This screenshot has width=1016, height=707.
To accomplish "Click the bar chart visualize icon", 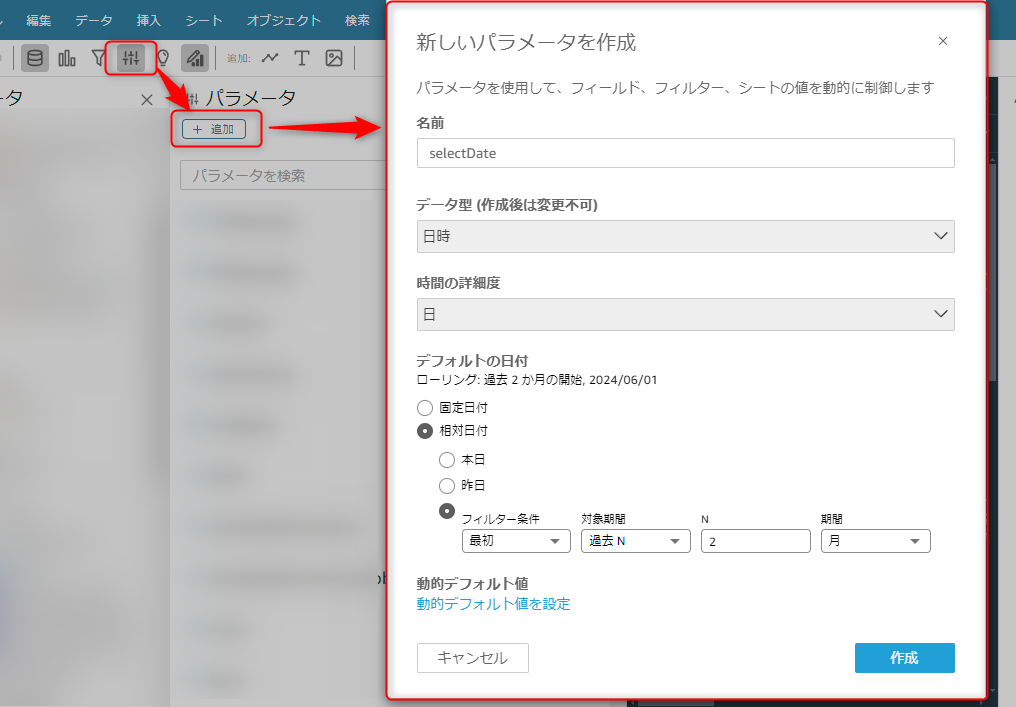I will click(68, 58).
